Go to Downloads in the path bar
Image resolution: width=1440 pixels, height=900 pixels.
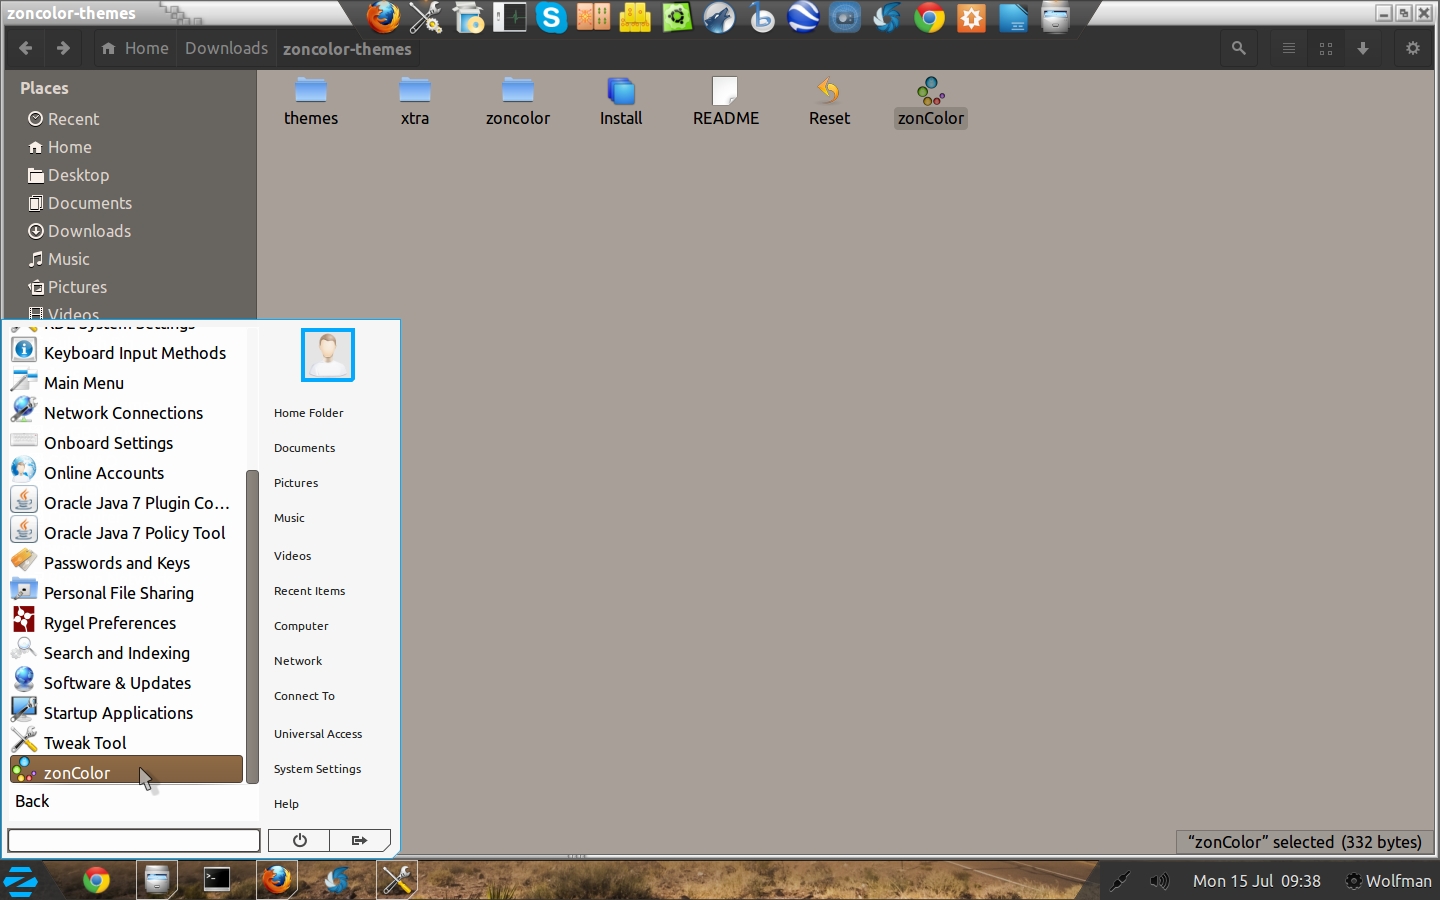[226, 48]
